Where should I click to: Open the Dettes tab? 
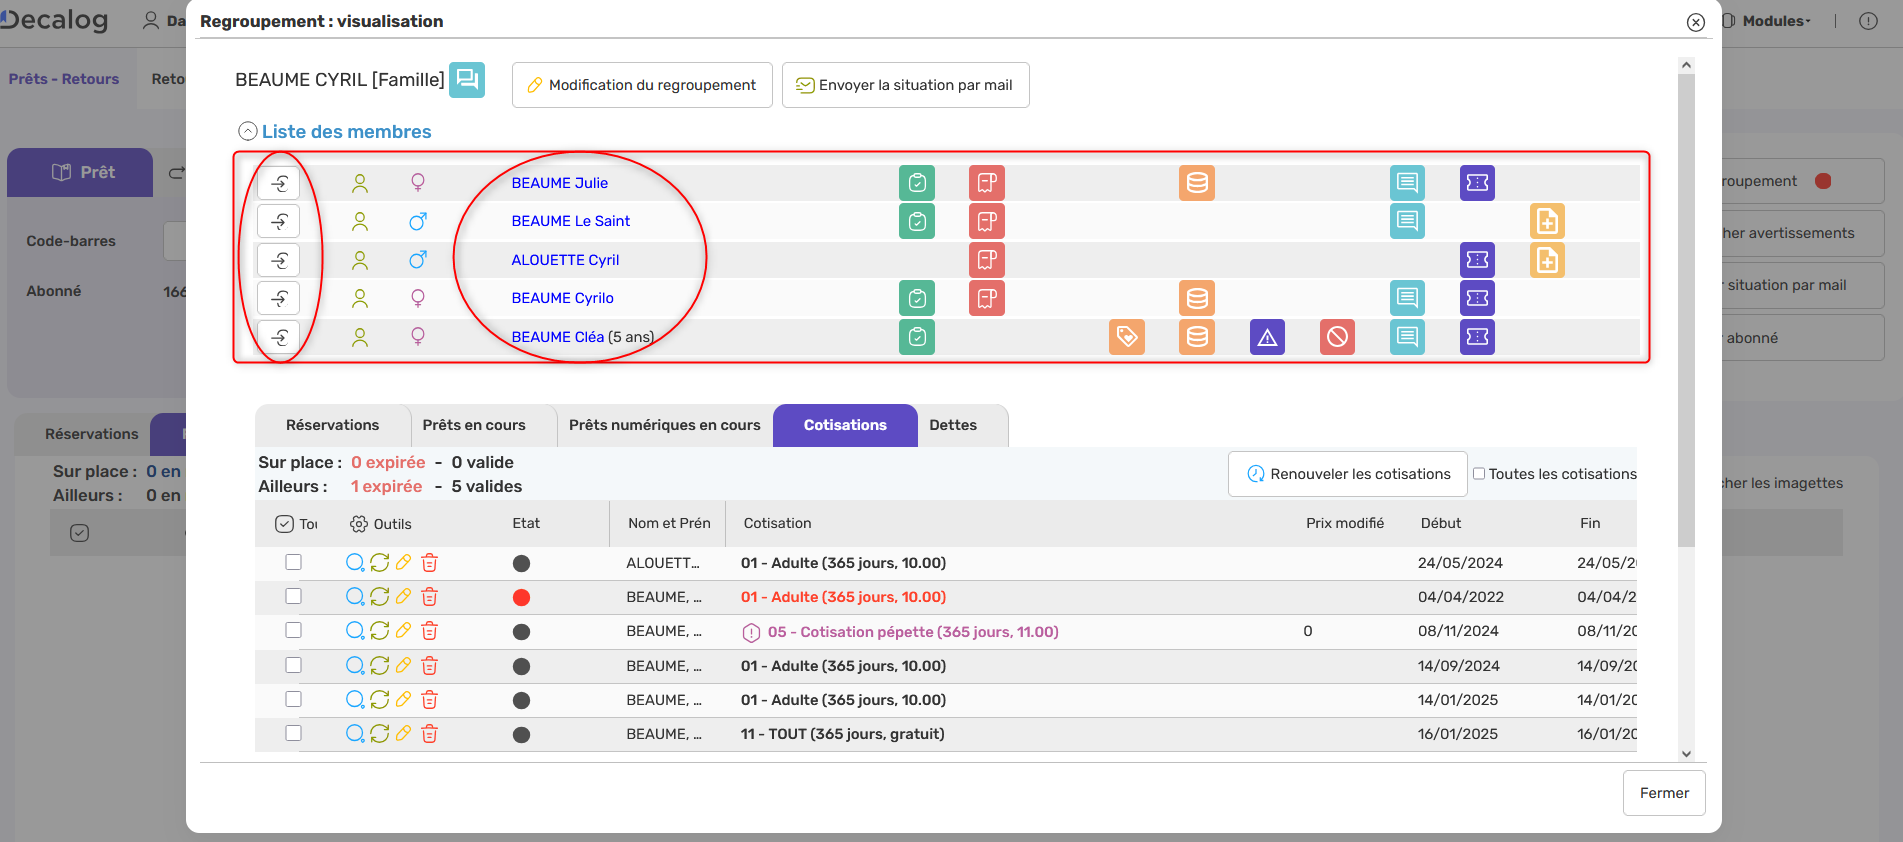pos(953,425)
